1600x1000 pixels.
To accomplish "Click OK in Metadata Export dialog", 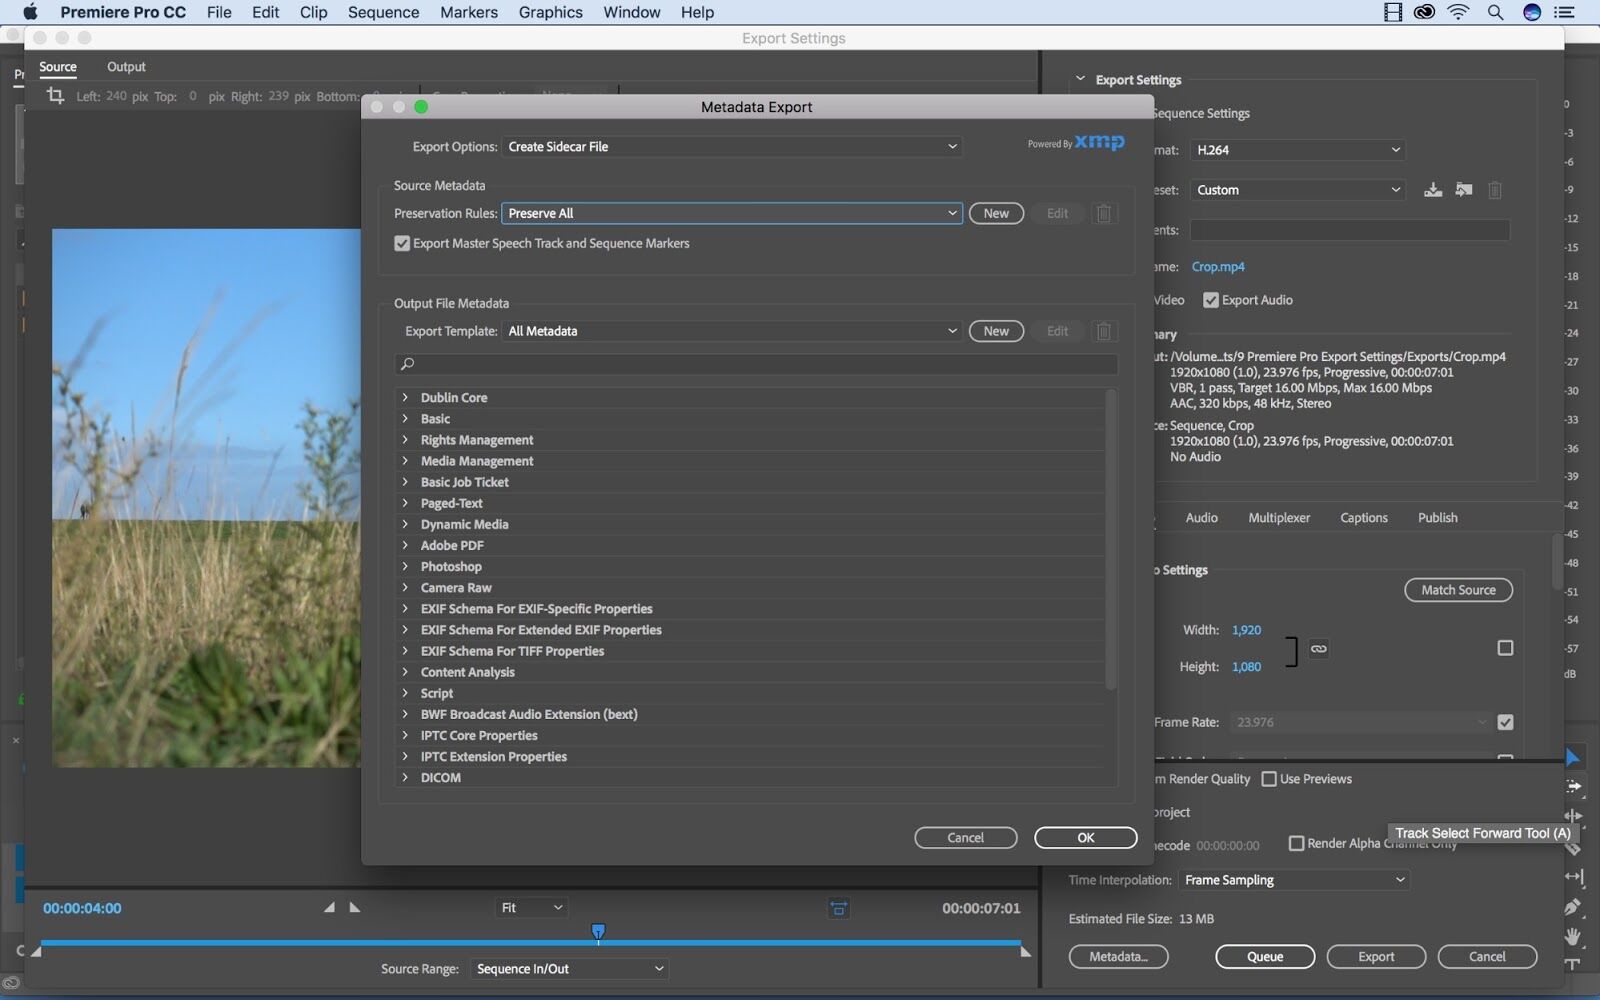I will pyautogui.click(x=1086, y=838).
